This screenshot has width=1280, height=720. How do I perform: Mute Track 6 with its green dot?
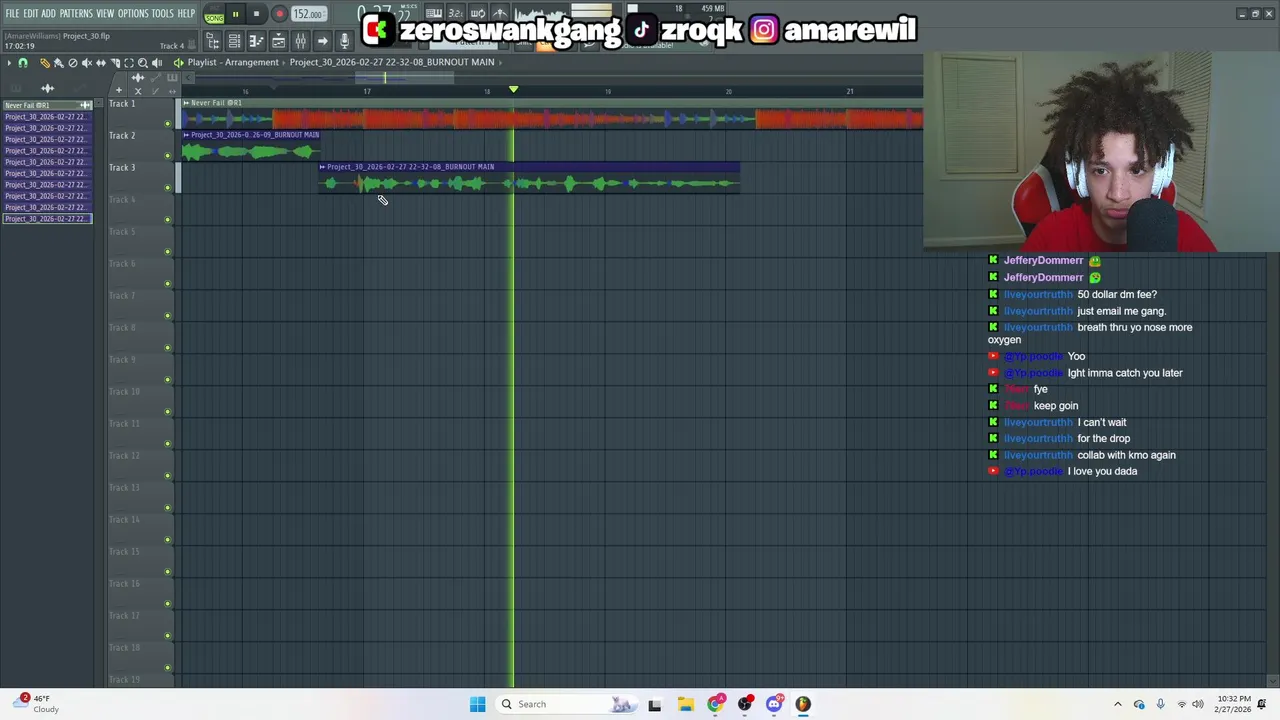pyautogui.click(x=167, y=284)
